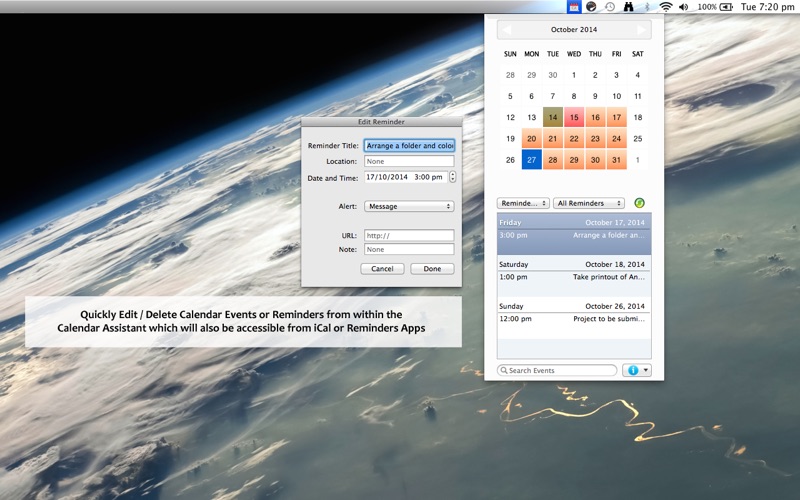The width and height of the screenshot is (800, 500).
Task: Click the Location field
Action: click(409, 161)
